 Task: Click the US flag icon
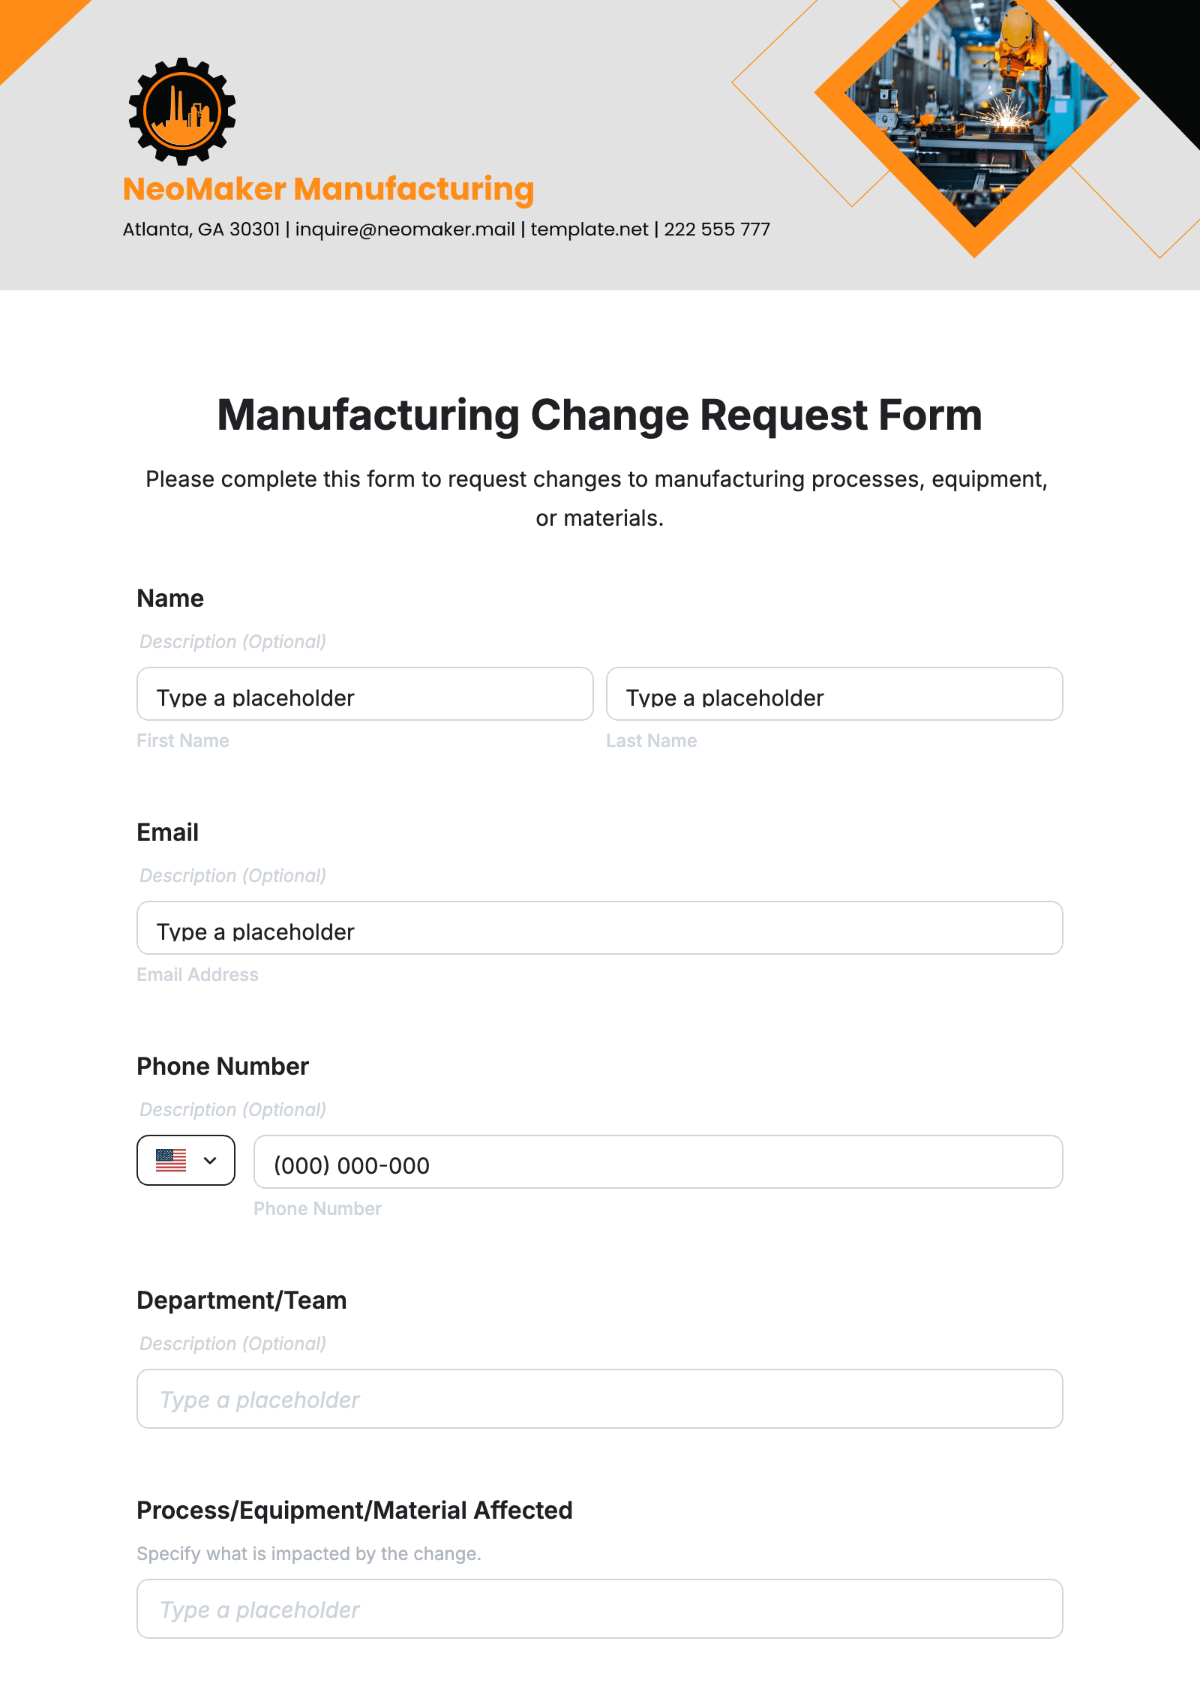pyautogui.click(x=171, y=1160)
